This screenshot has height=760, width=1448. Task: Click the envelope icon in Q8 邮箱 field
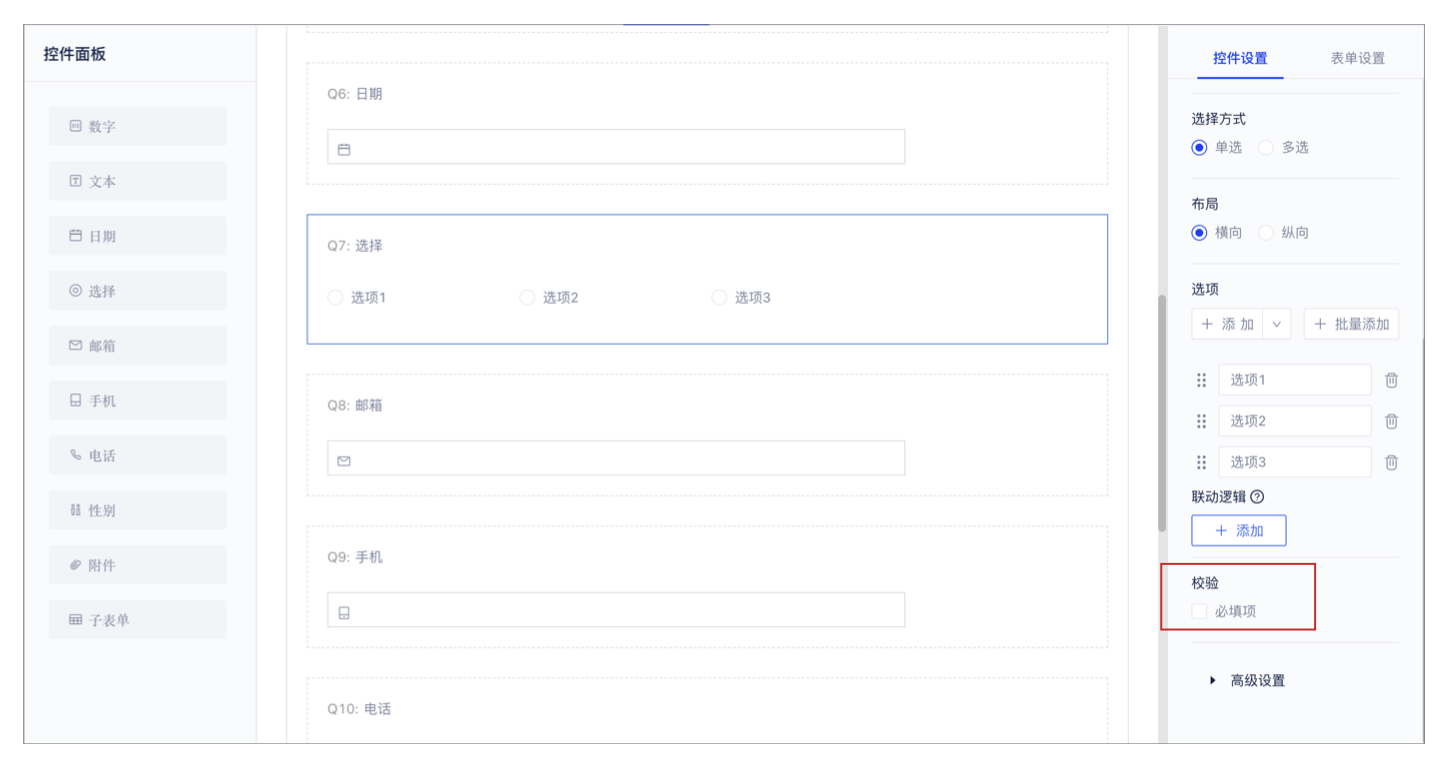pyautogui.click(x=344, y=461)
